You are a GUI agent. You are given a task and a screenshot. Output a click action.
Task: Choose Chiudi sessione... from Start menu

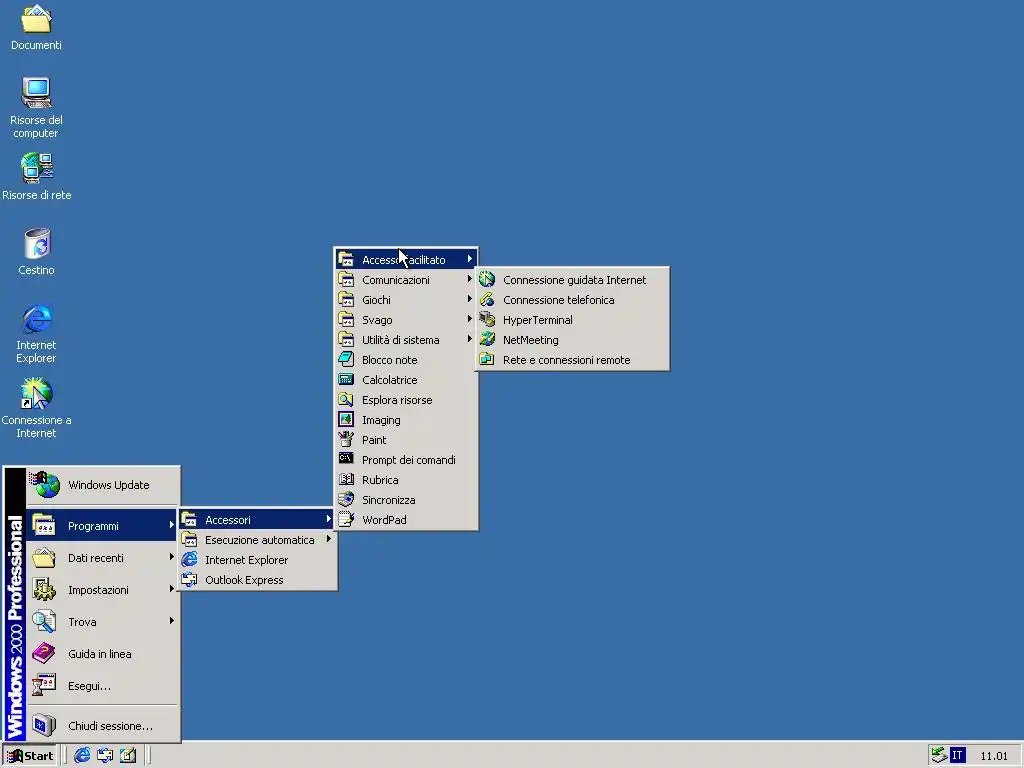click(103, 726)
